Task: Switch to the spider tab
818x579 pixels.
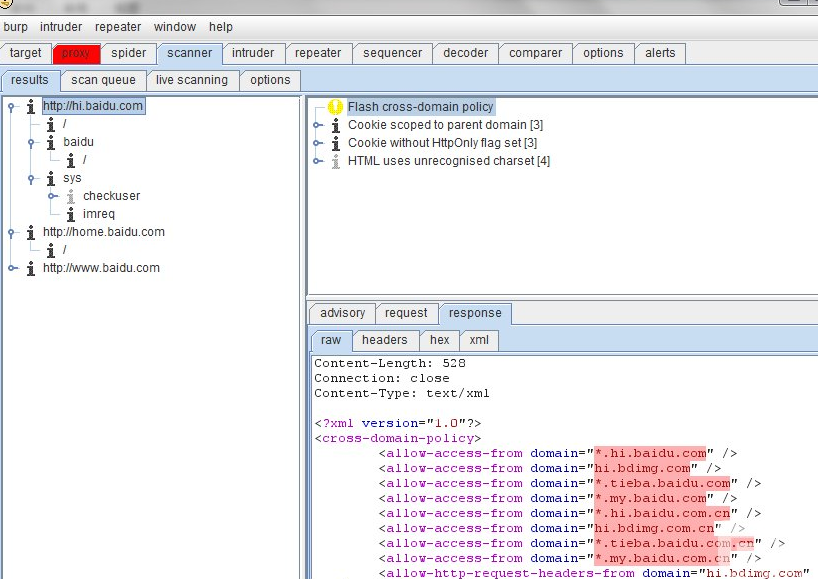Action: coord(128,53)
